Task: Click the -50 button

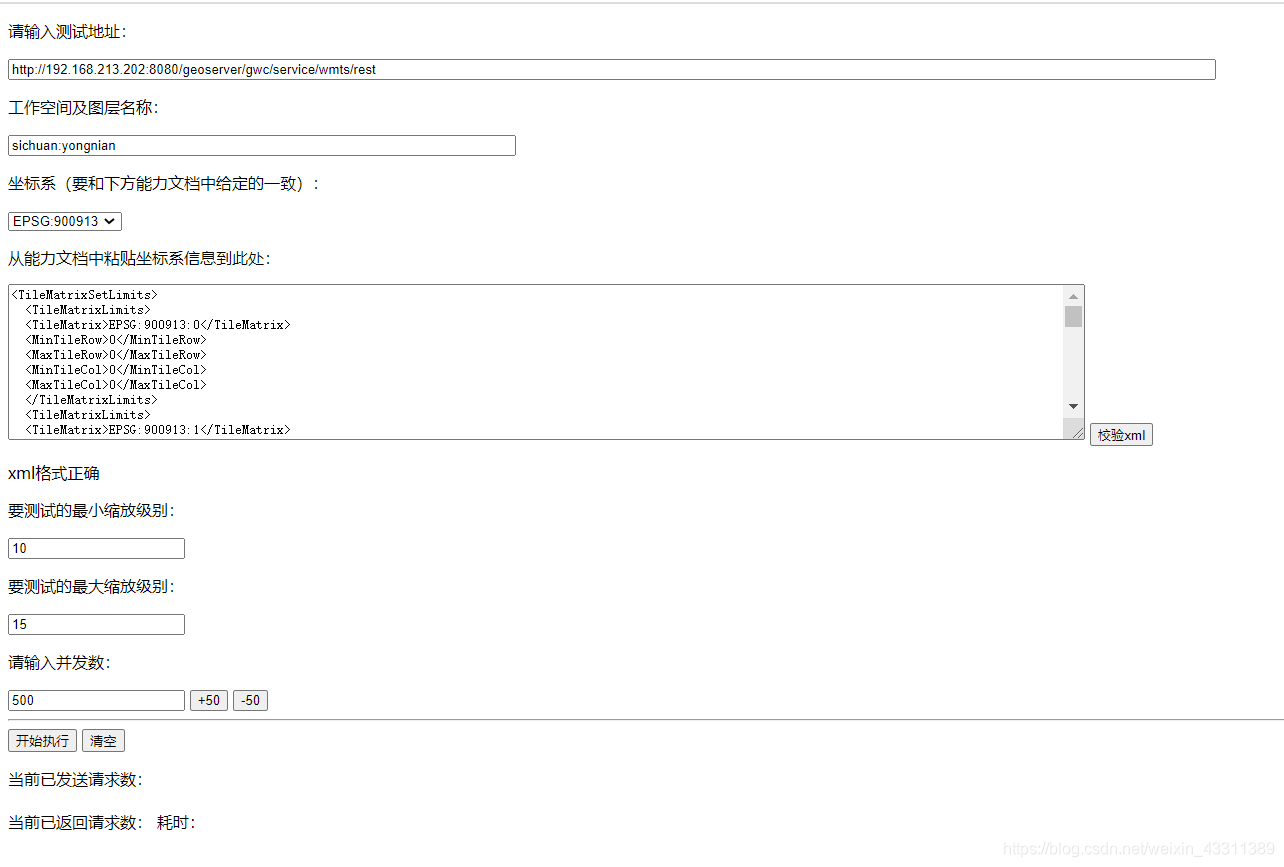Action: (x=250, y=700)
